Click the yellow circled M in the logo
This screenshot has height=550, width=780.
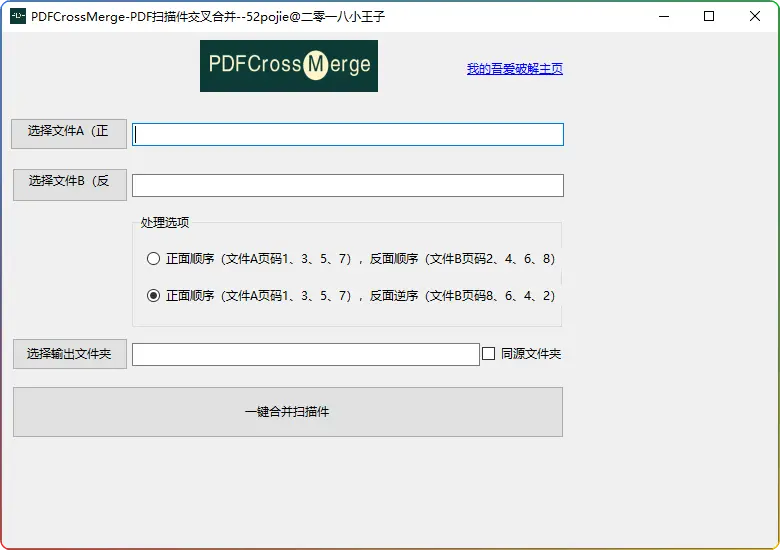(x=315, y=65)
